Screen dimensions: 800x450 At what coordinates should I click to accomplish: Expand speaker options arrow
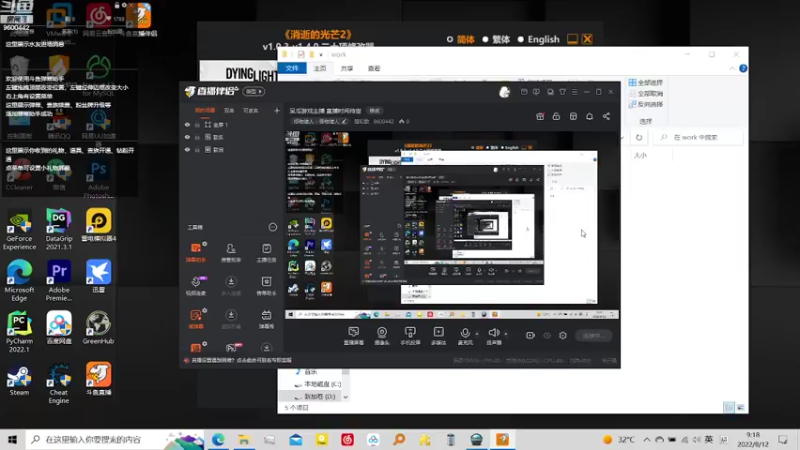coord(506,334)
